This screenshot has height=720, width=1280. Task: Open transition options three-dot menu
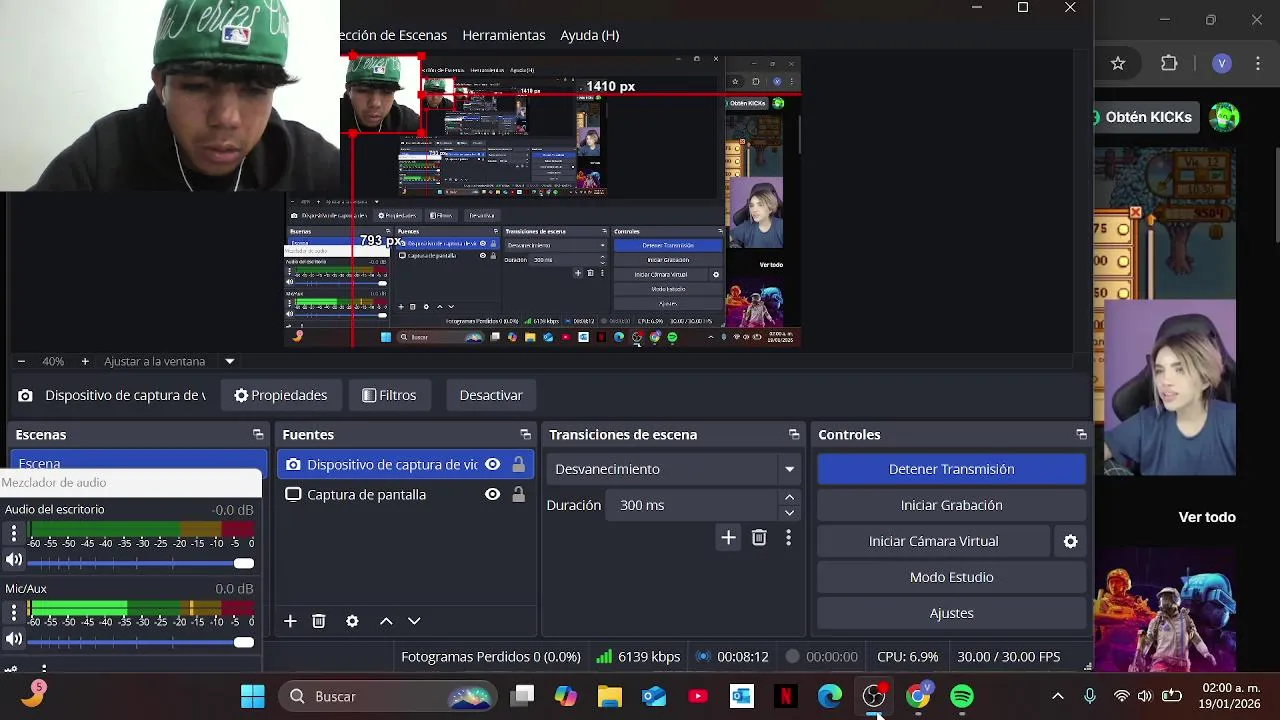click(x=788, y=538)
